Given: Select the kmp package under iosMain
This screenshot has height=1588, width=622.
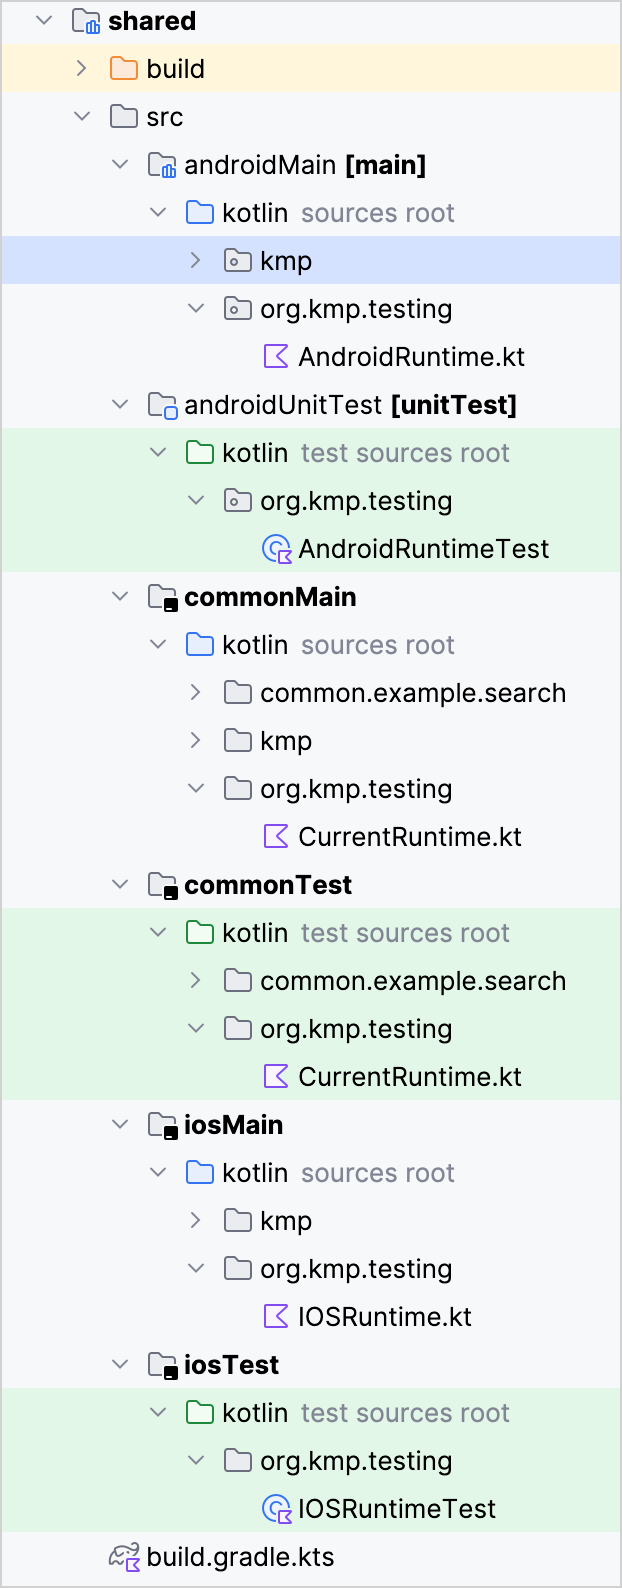Looking at the screenshot, I should 285,1221.
